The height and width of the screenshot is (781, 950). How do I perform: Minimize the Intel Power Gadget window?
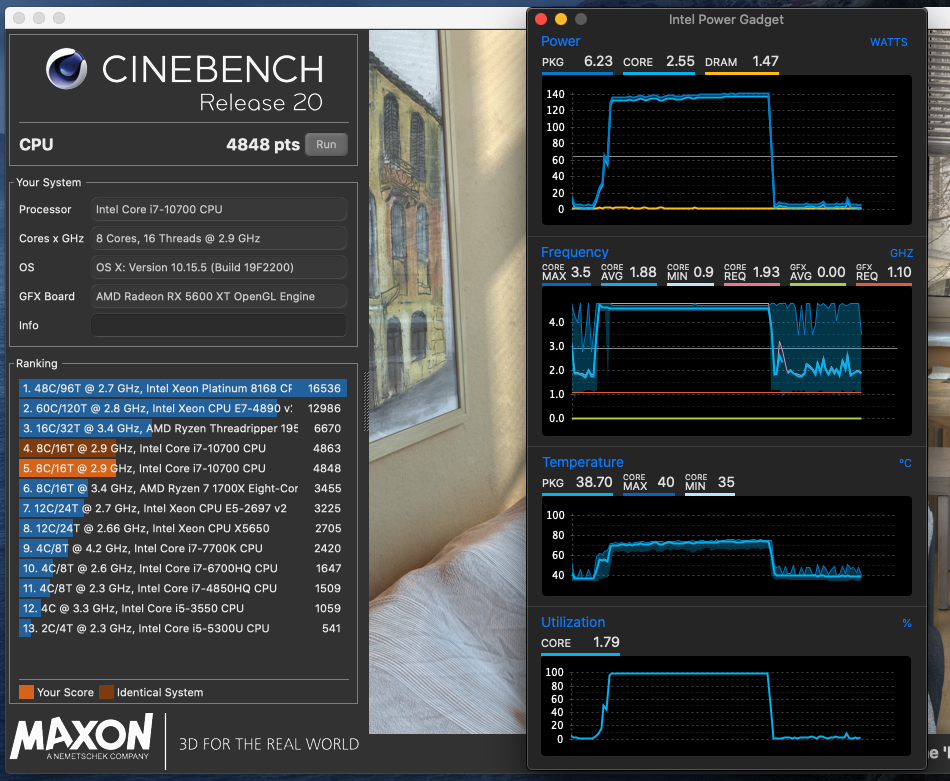click(561, 19)
